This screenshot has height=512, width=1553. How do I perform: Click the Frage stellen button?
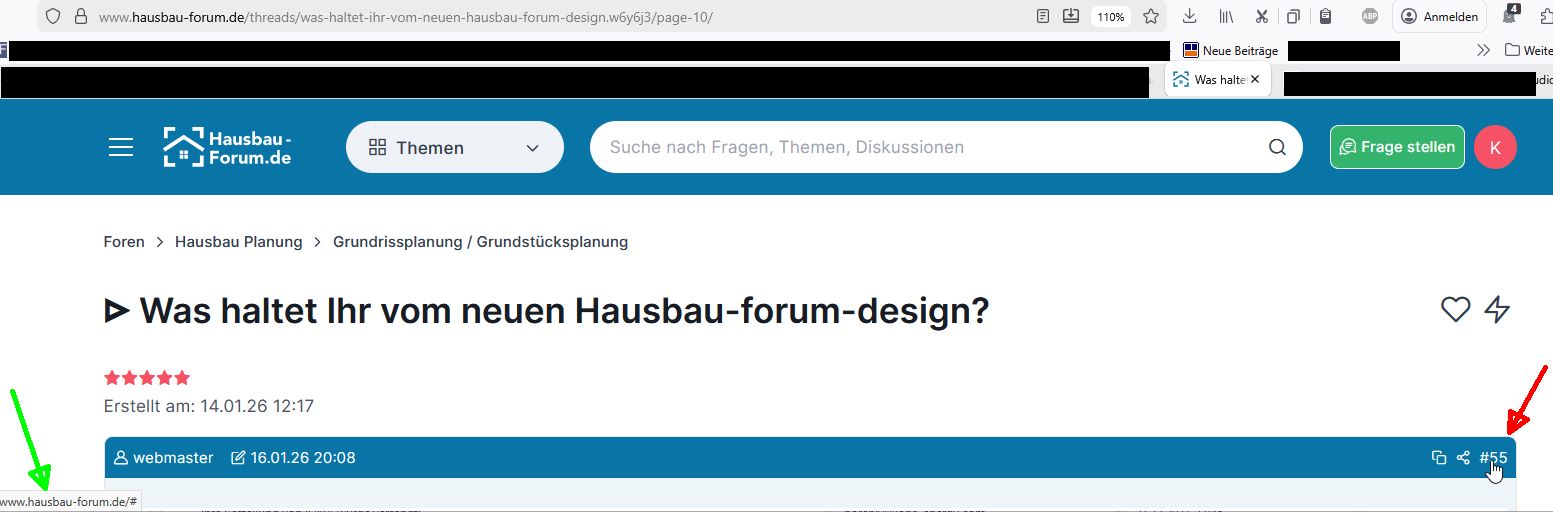click(x=1397, y=147)
